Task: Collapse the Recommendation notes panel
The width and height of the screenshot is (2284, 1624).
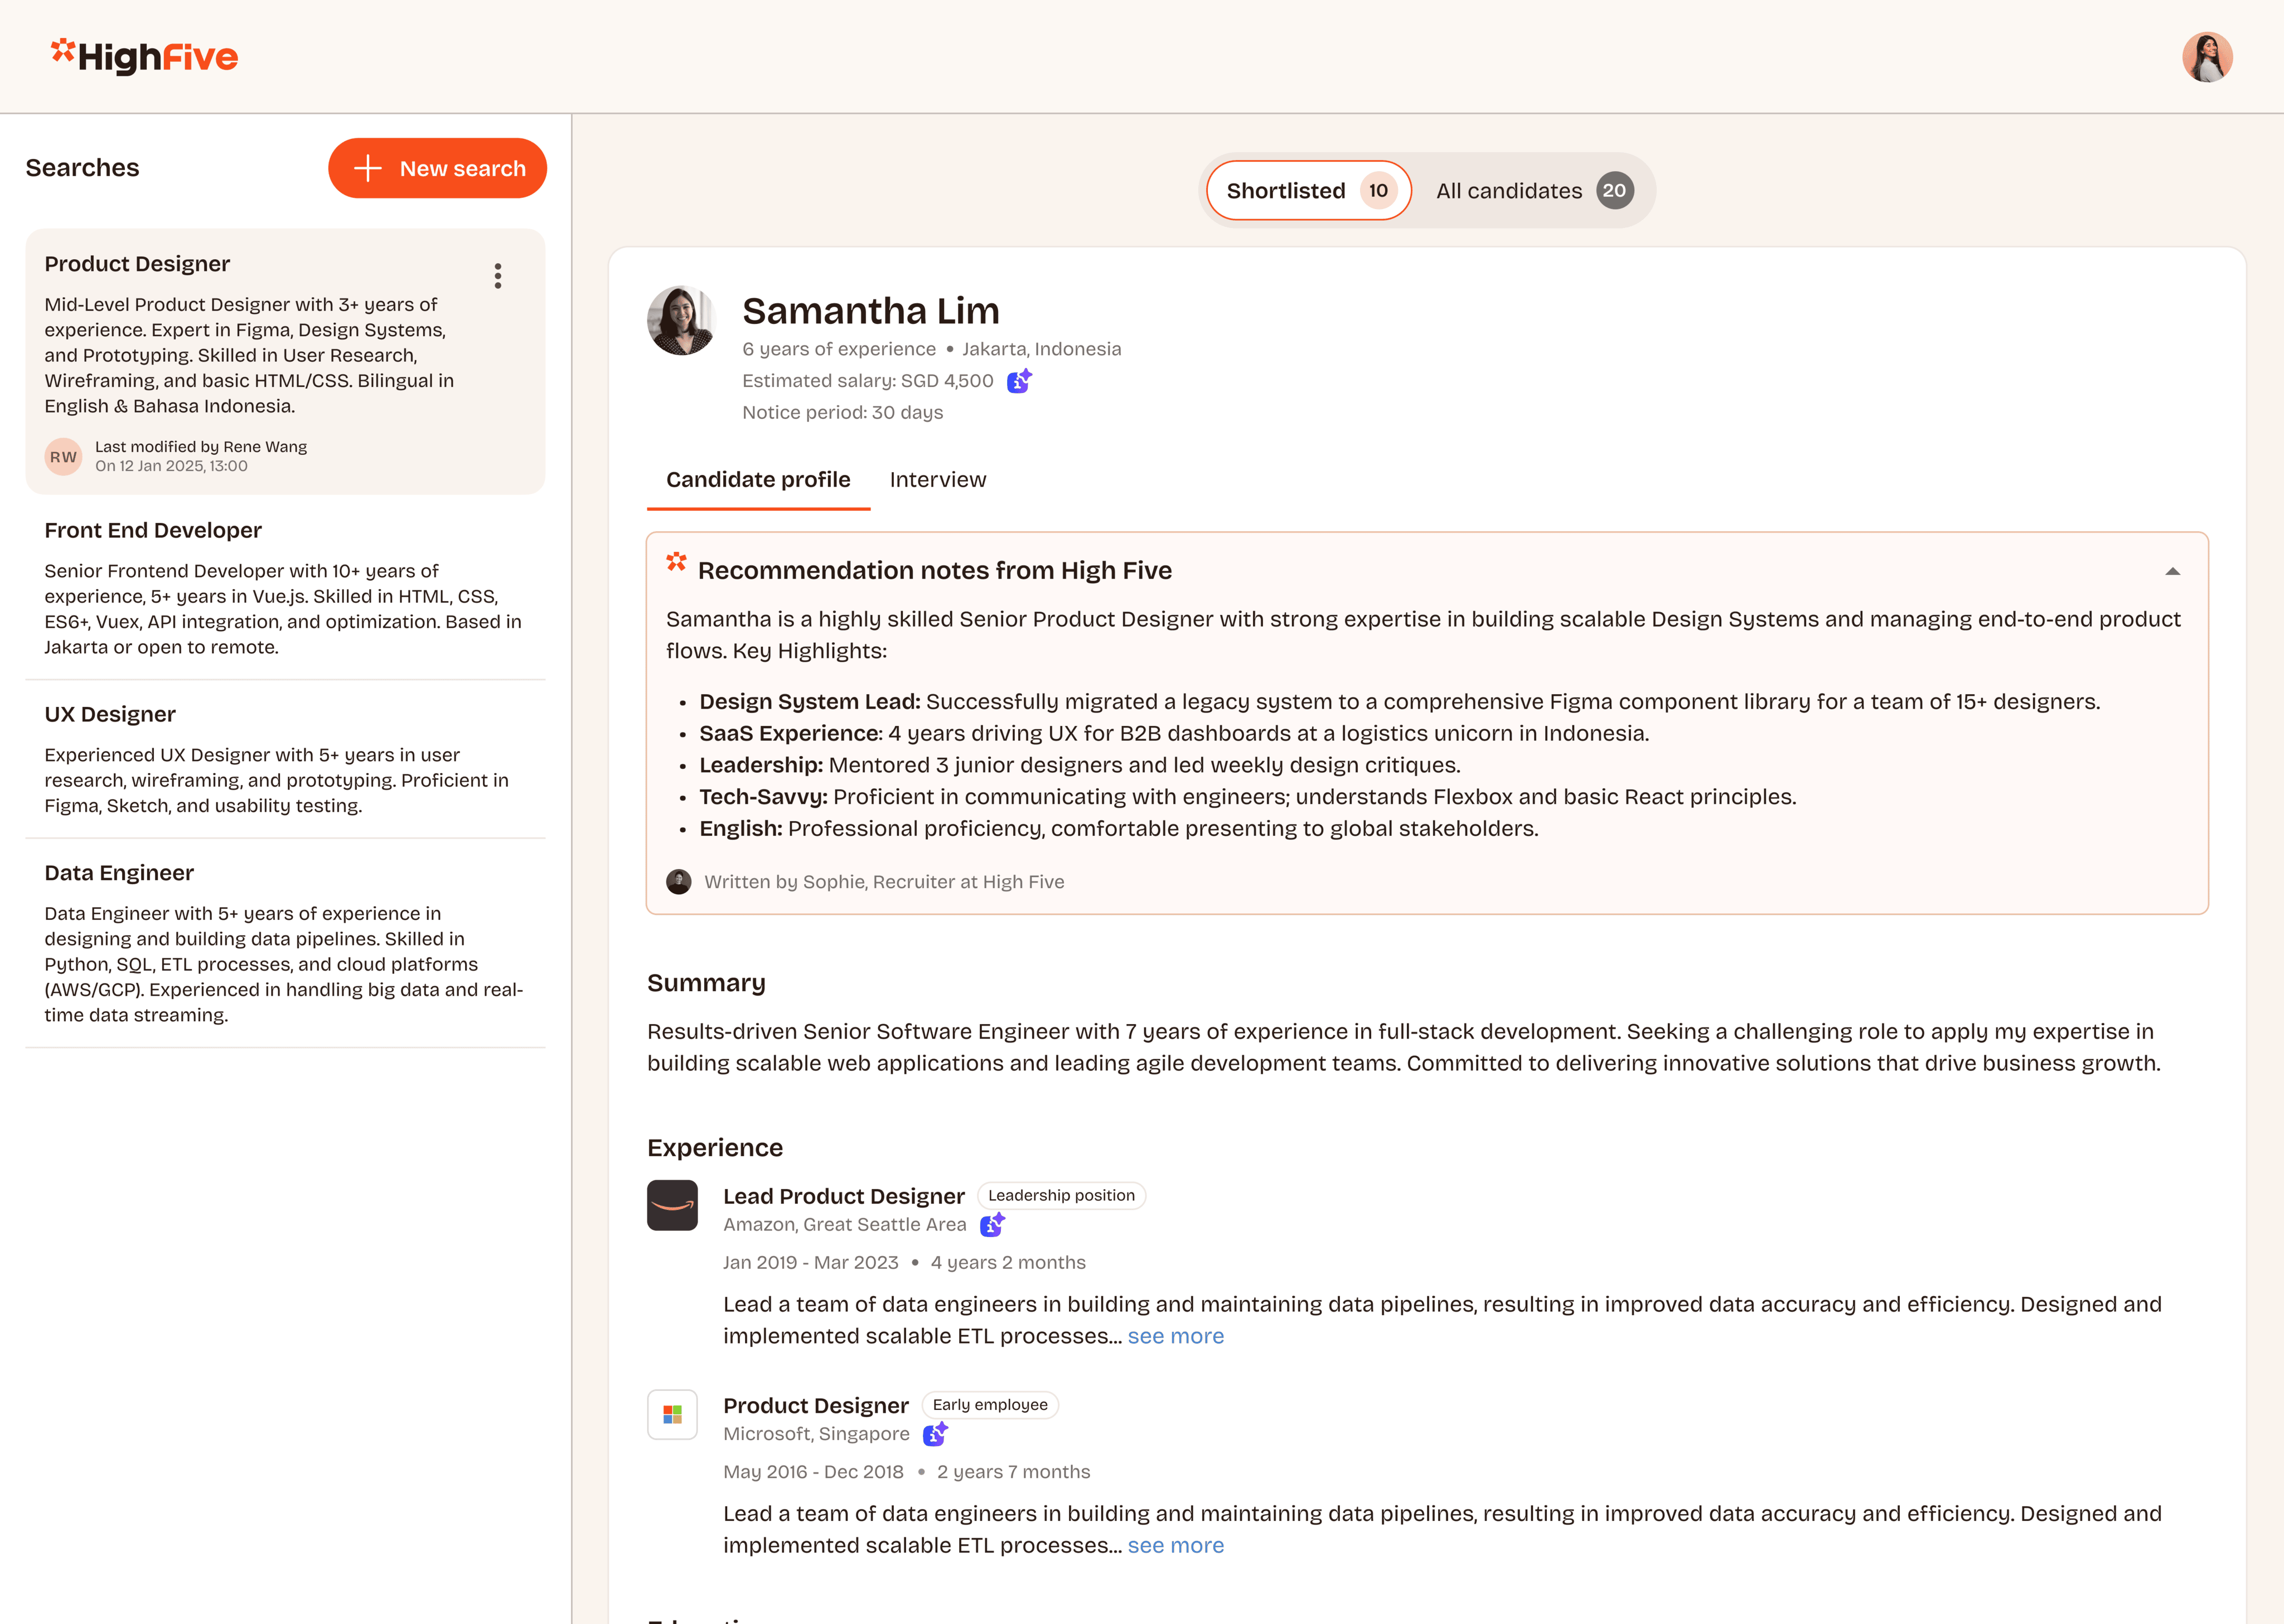Action: [2172, 571]
